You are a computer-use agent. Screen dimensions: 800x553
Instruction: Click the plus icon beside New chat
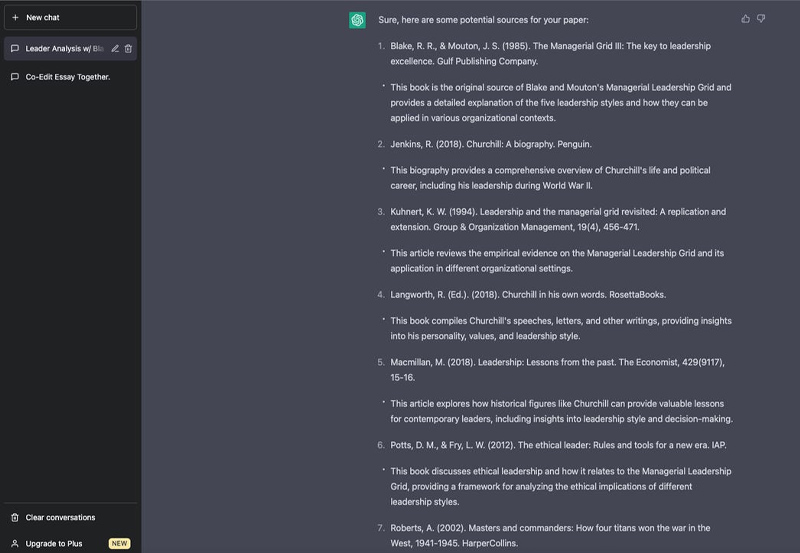pyautogui.click(x=15, y=17)
